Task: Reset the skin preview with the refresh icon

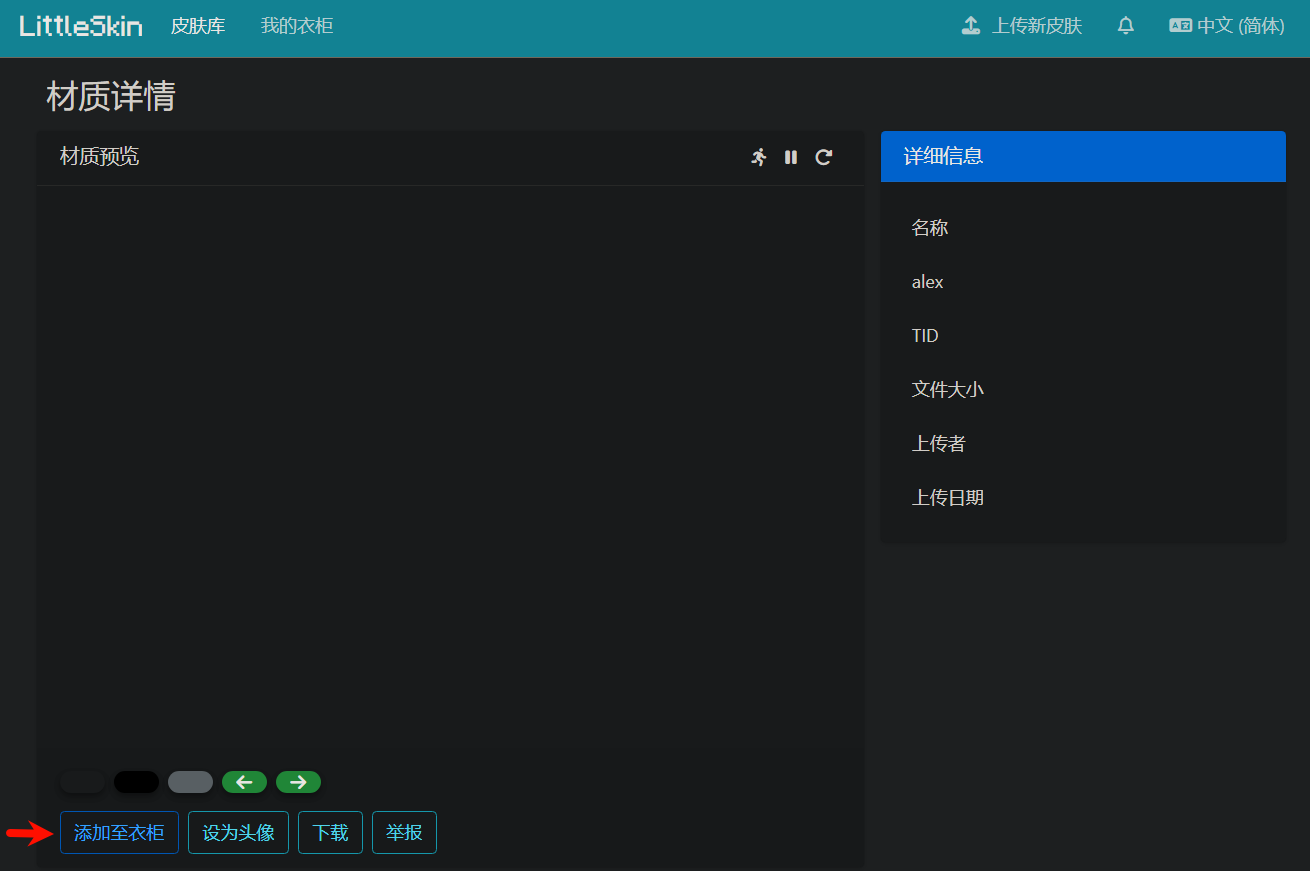Action: tap(823, 157)
